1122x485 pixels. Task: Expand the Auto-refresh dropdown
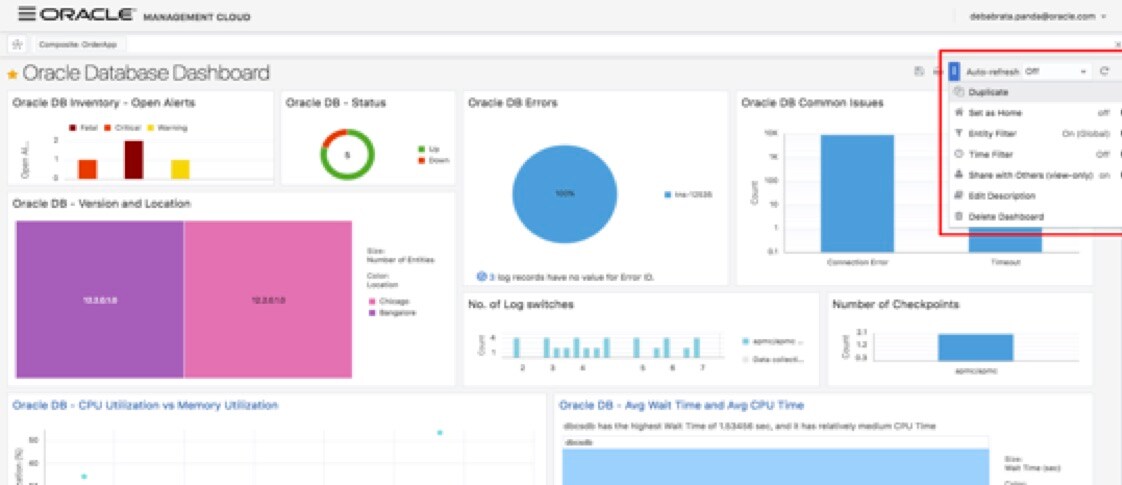[1056, 72]
